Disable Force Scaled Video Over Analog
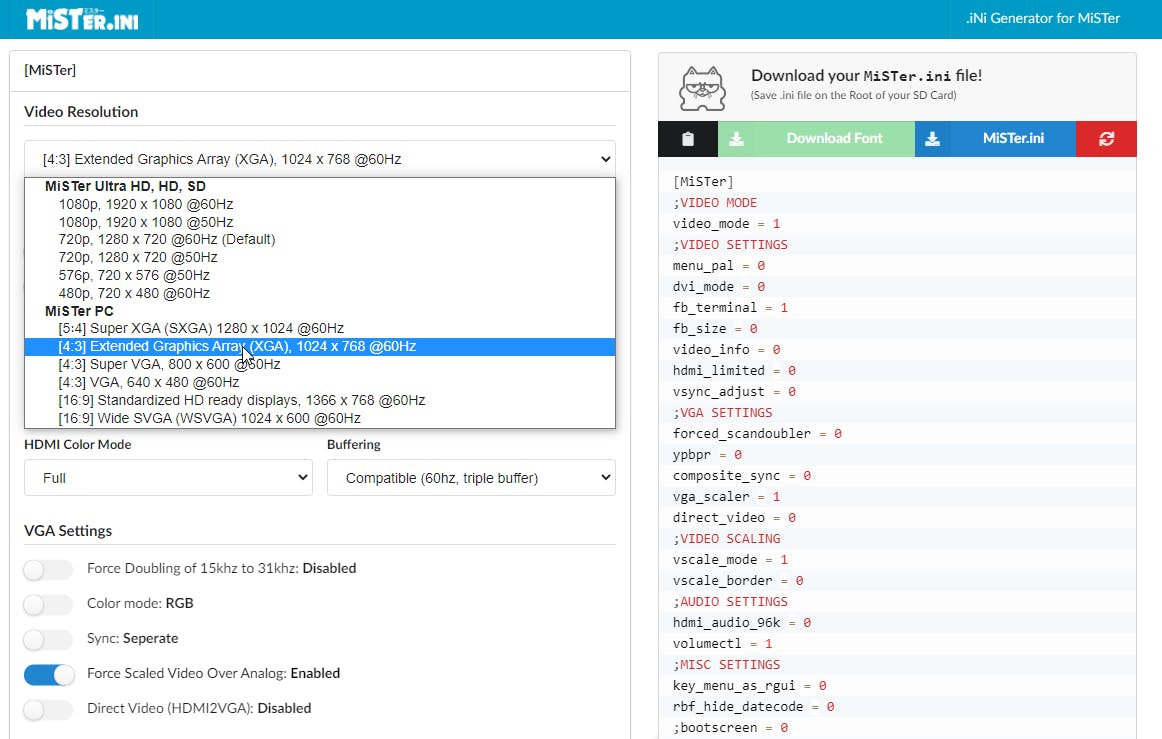 48,674
